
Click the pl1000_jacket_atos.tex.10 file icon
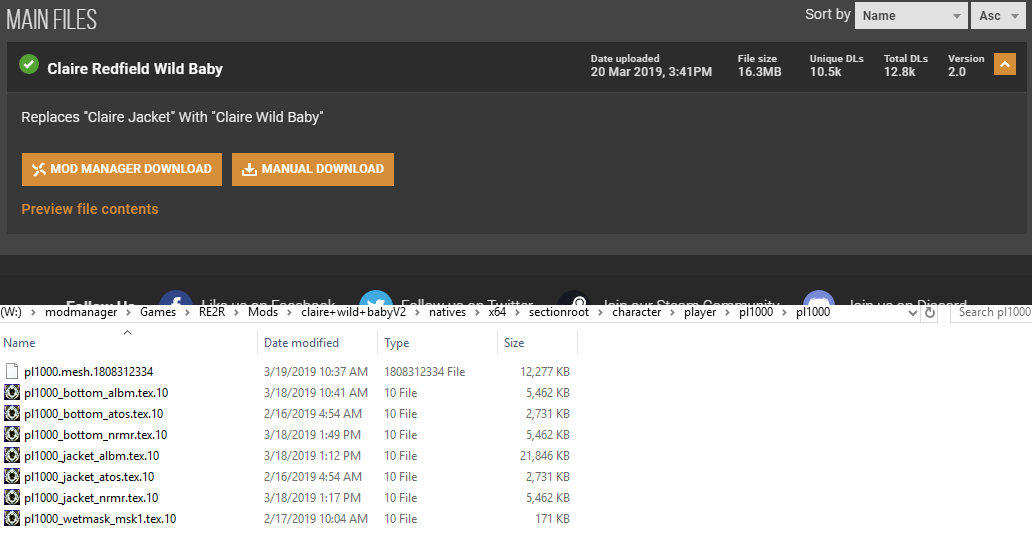point(12,476)
